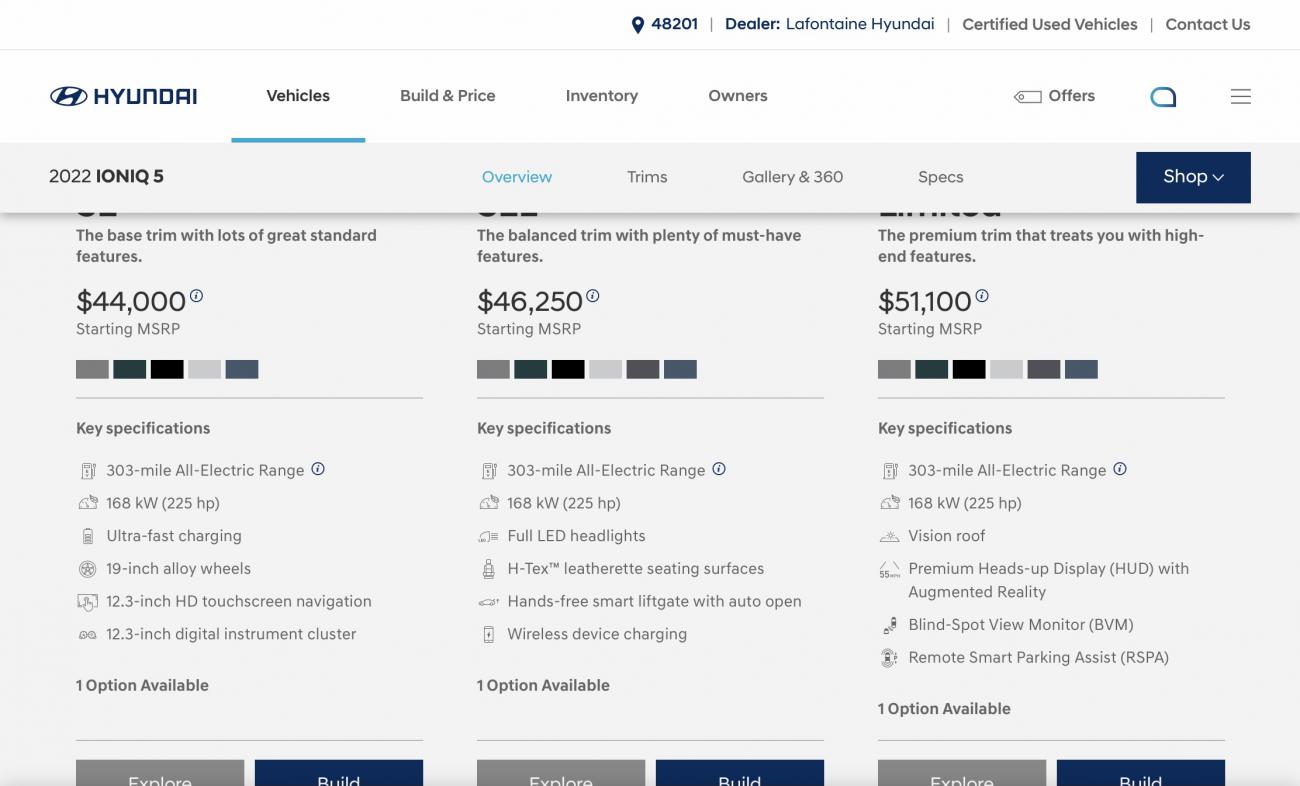Go to the Specs tab
The width and height of the screenshot is (1300, 786).
[x=940, y=177]
